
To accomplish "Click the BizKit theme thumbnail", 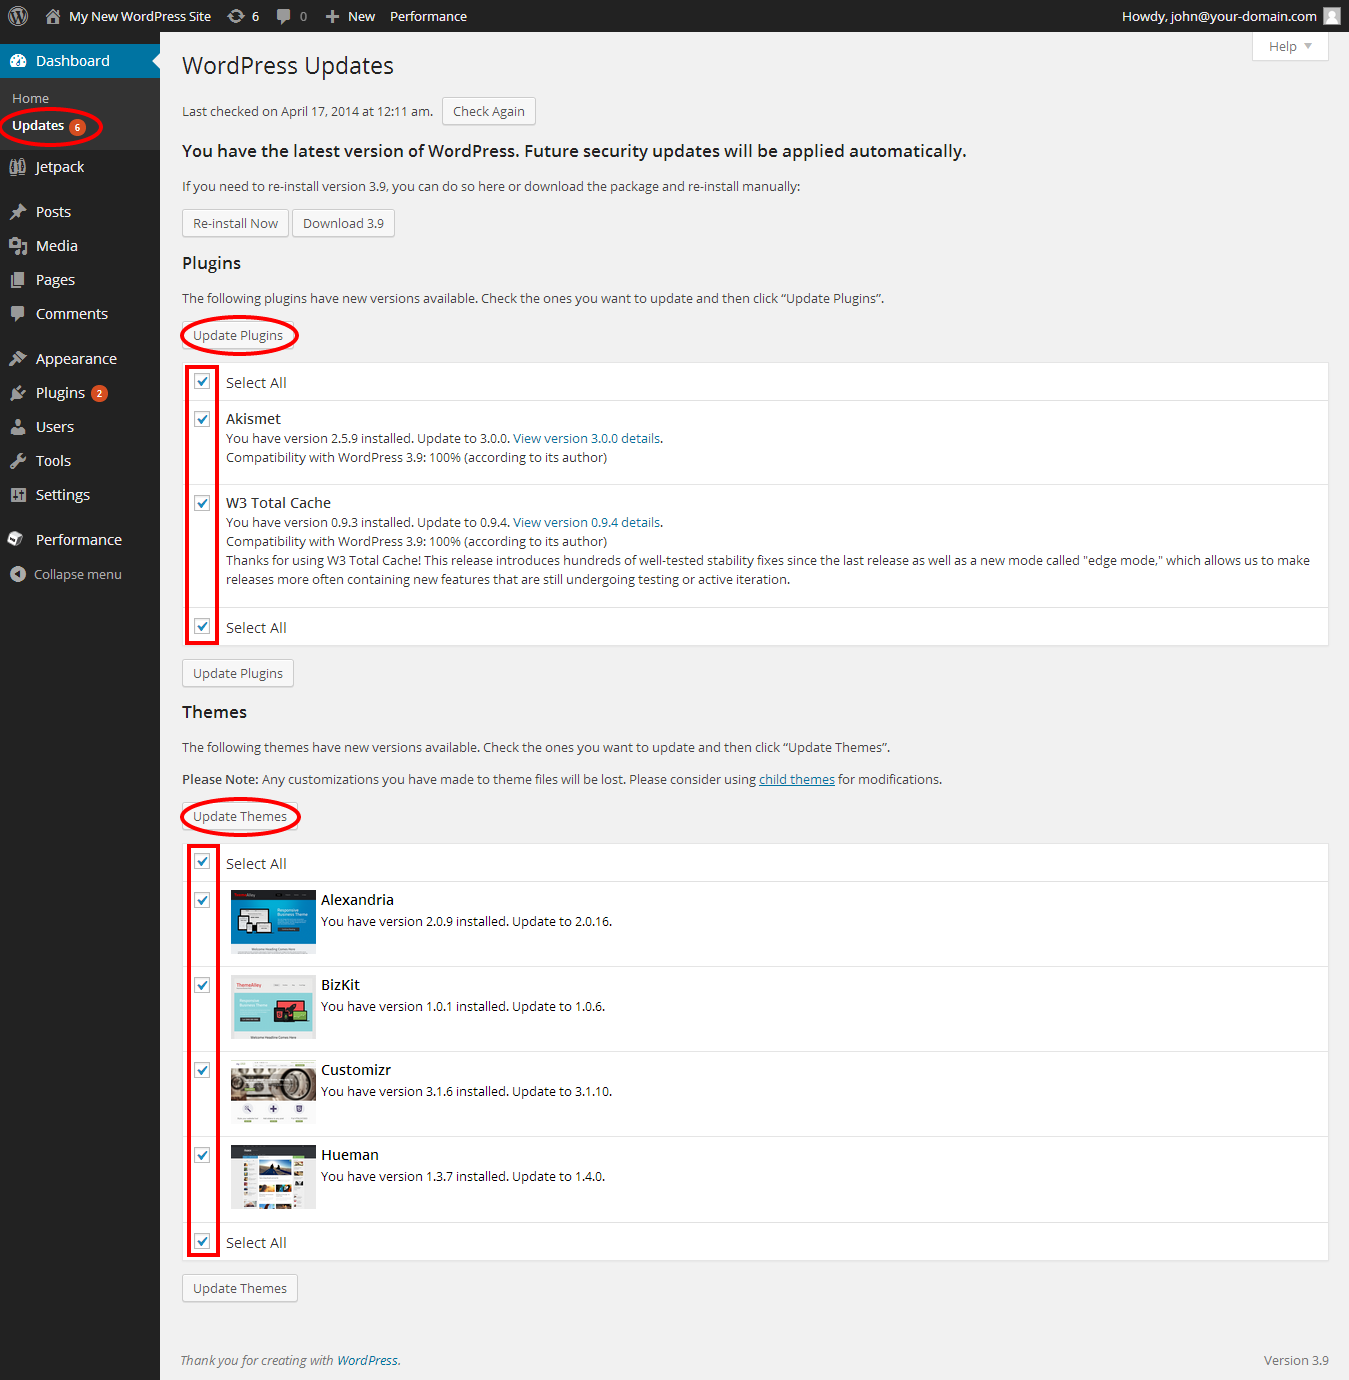I will click(273, 1007).
